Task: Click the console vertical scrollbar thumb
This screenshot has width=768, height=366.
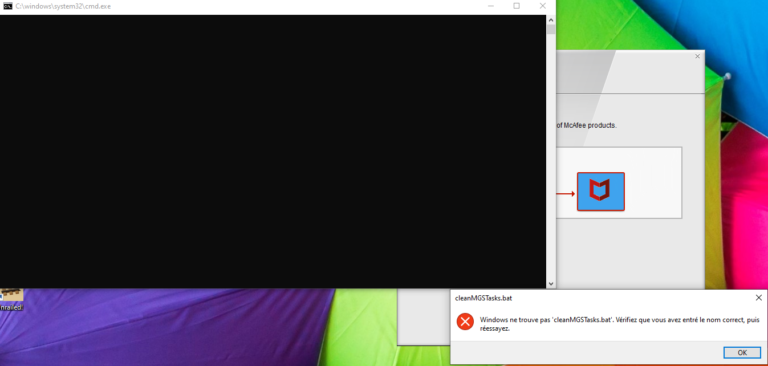Action: pyautogui.click(x=551, y=29)
